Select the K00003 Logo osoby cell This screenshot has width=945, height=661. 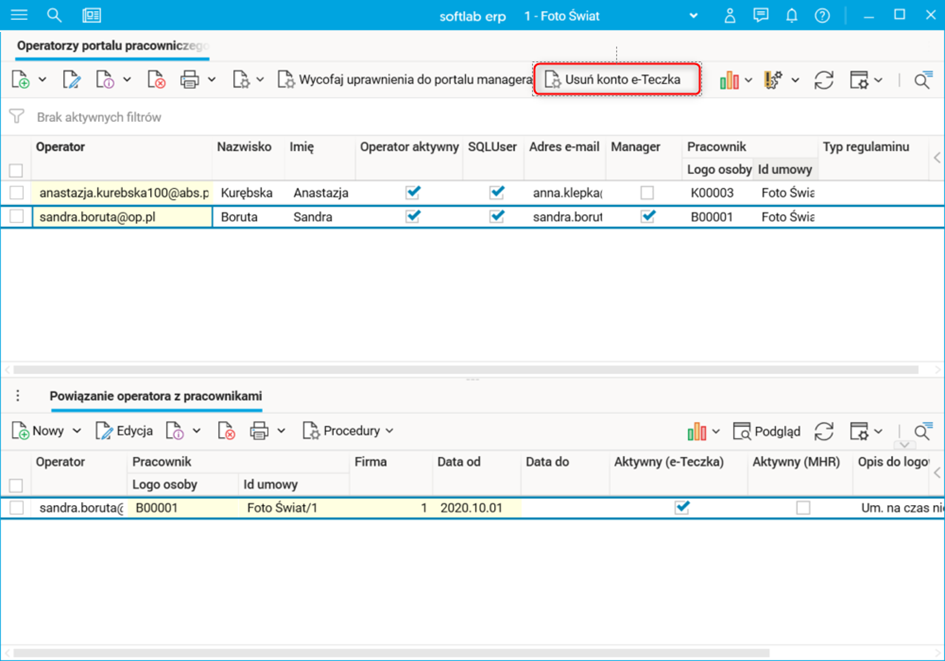pos(718,193)
